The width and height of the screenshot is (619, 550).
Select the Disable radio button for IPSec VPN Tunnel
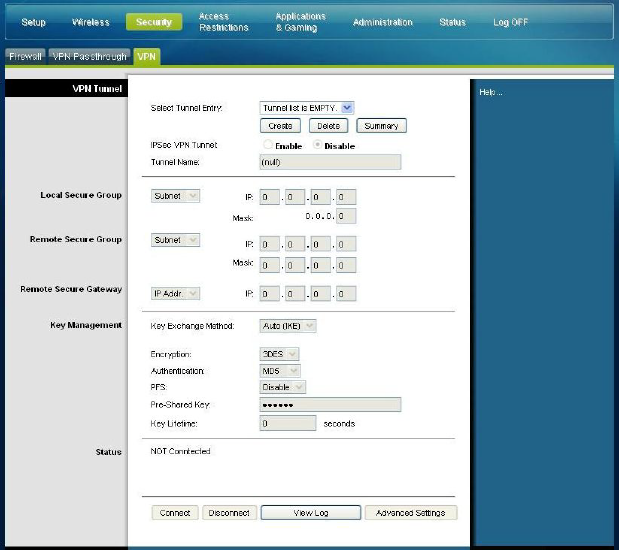pyautogui.click(x=317, y=146)
